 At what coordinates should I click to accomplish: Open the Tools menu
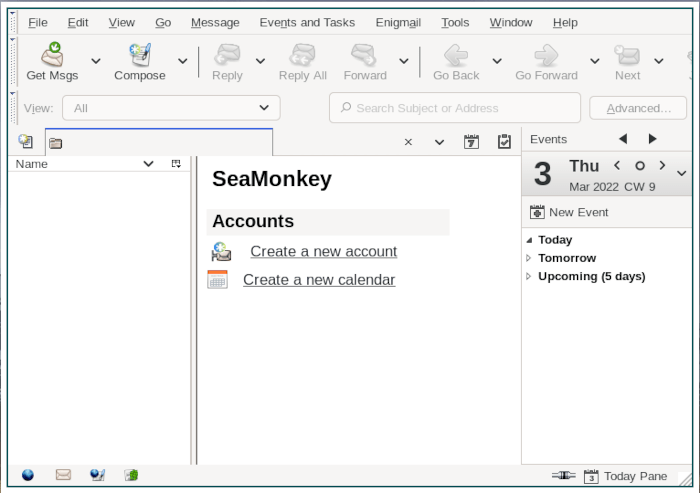455,22
